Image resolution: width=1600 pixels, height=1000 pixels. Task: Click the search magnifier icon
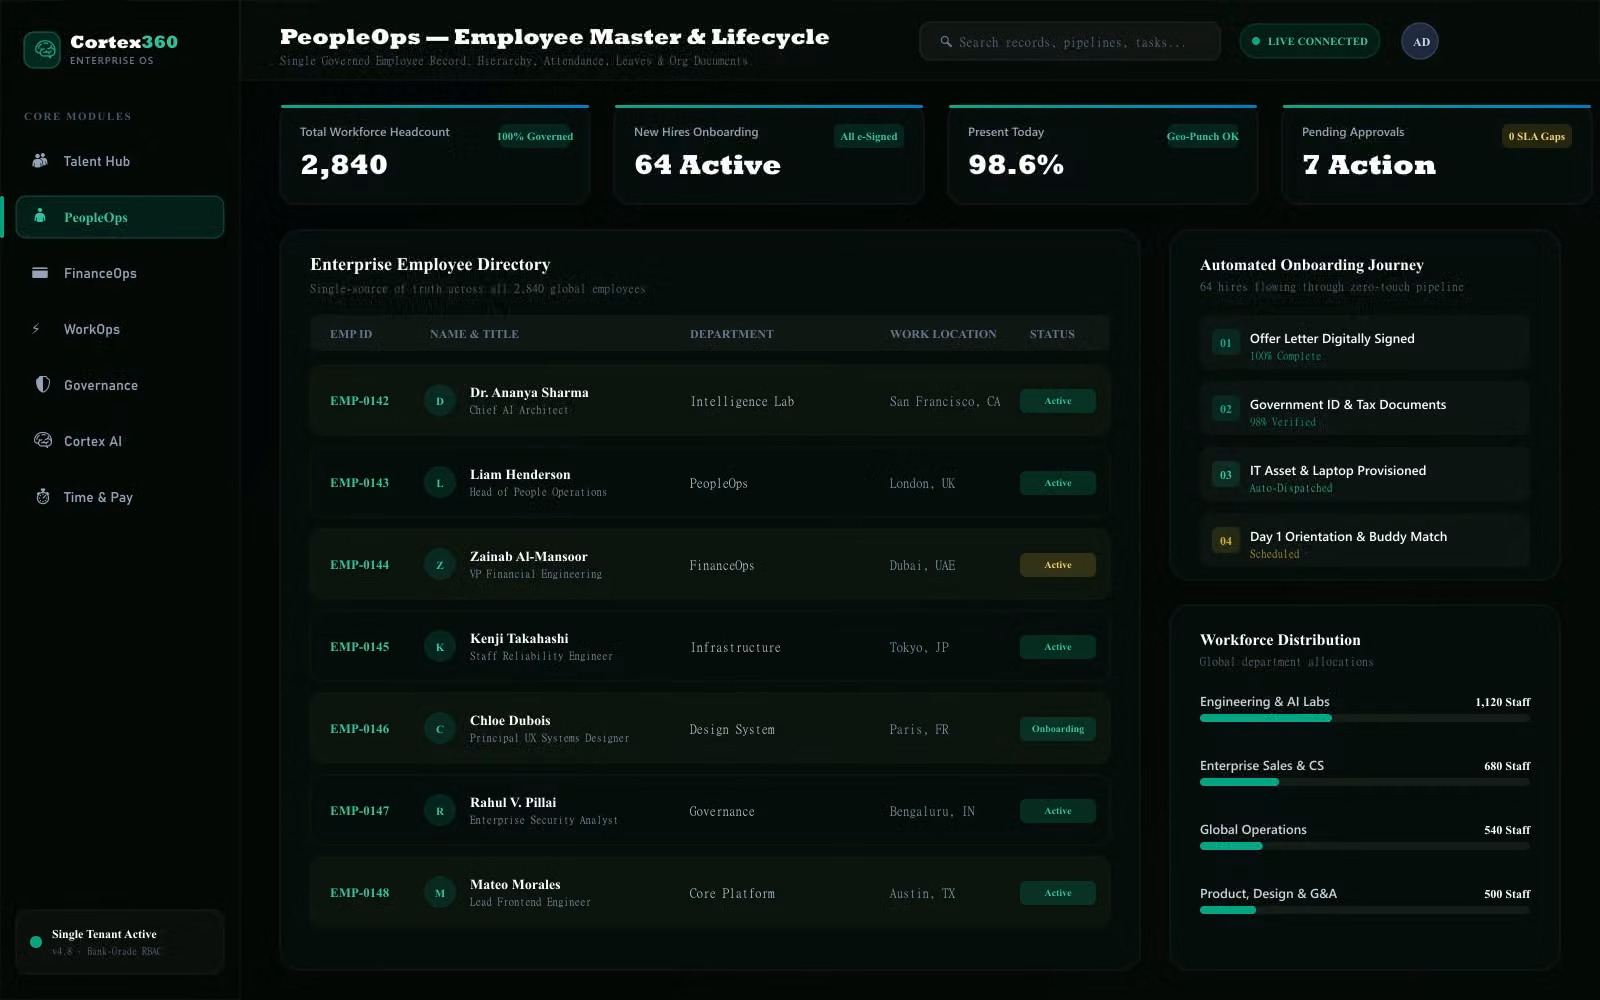[x=946, y=42]
